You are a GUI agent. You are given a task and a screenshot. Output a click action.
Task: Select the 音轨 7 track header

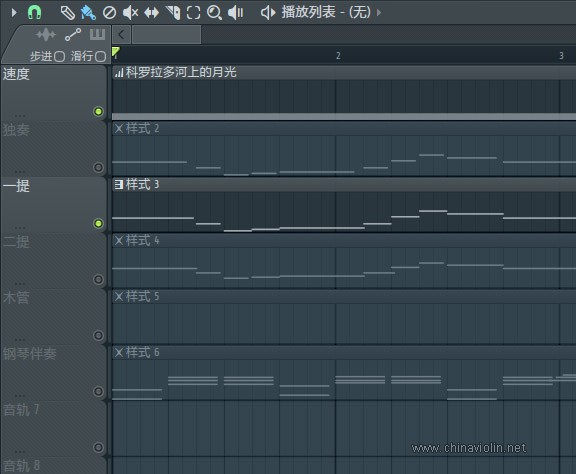point(54,430)
